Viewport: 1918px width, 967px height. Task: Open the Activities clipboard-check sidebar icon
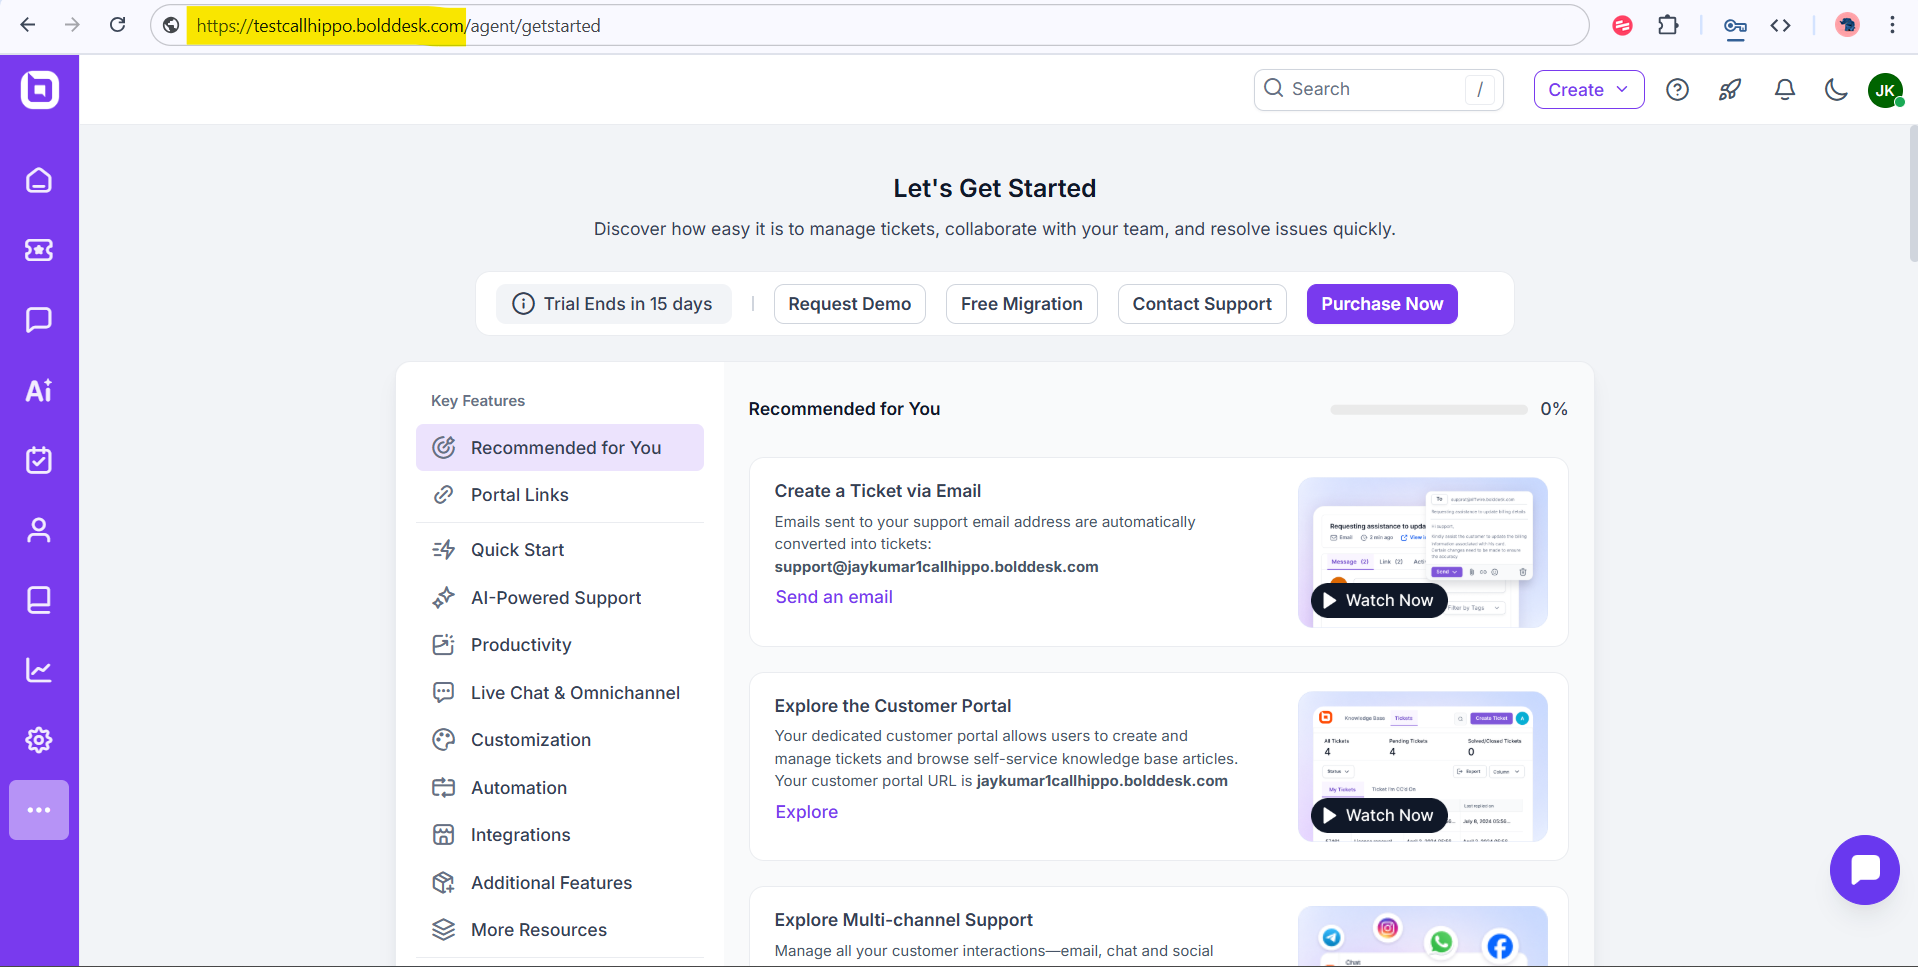[39, 460]
